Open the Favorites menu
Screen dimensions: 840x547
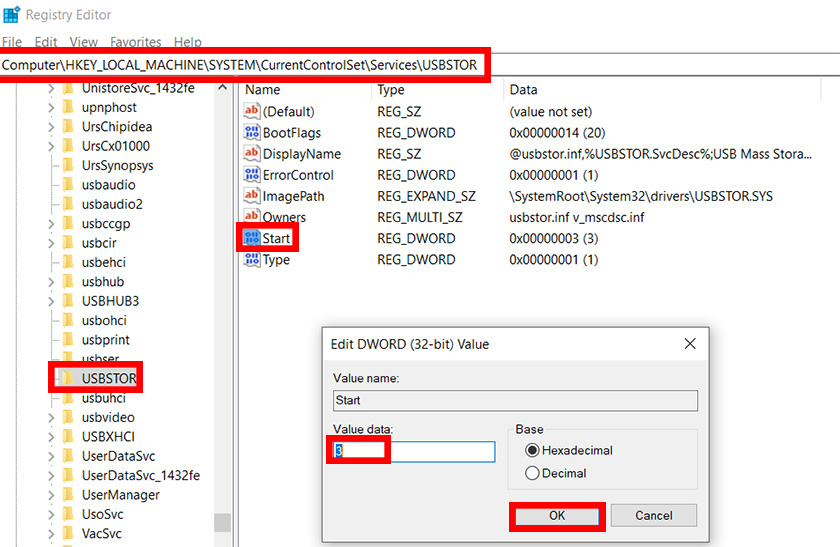pos(135,42)
